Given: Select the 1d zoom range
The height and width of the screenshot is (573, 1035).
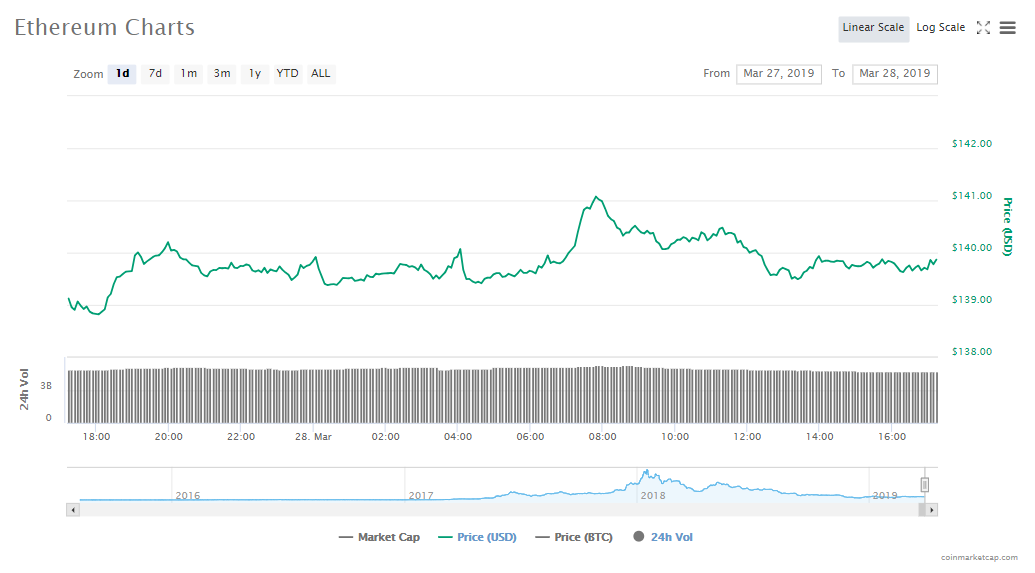Looking at the screenshot, I should point(122,73).
